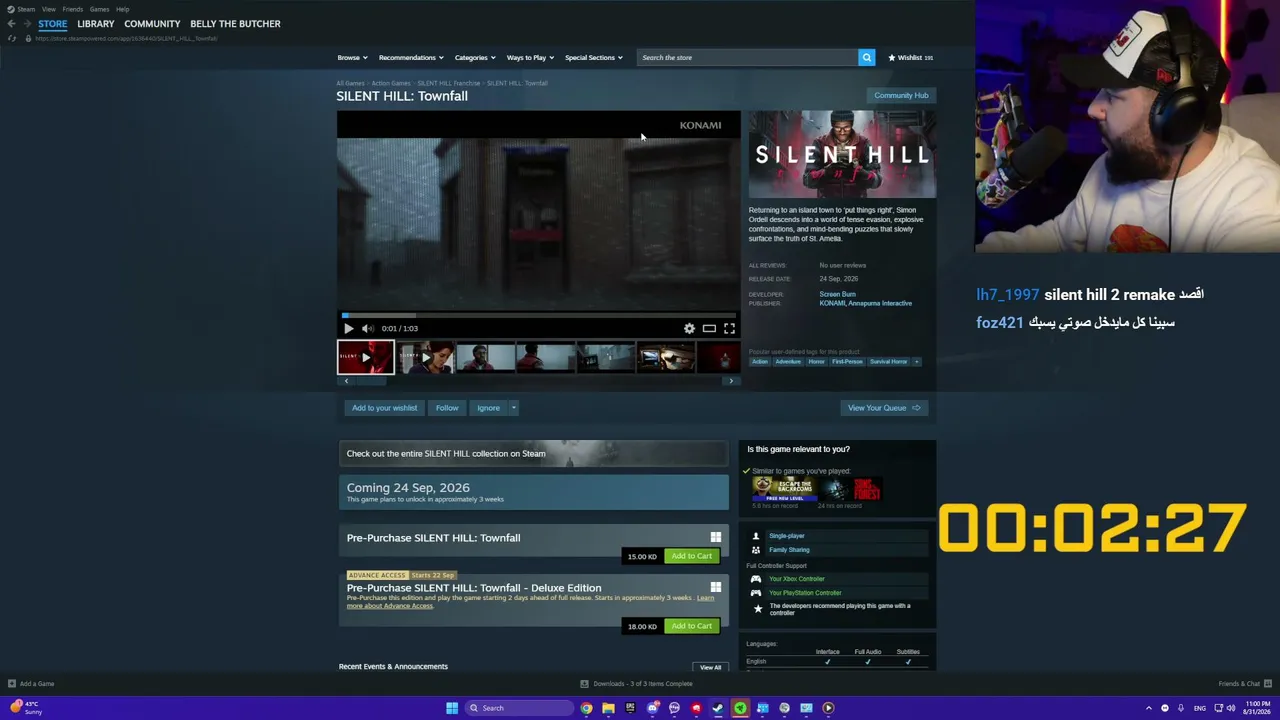Open Your PlayStation Controller support info
This screenshot has width=1280, height=720.
click(x=805, y=593)
